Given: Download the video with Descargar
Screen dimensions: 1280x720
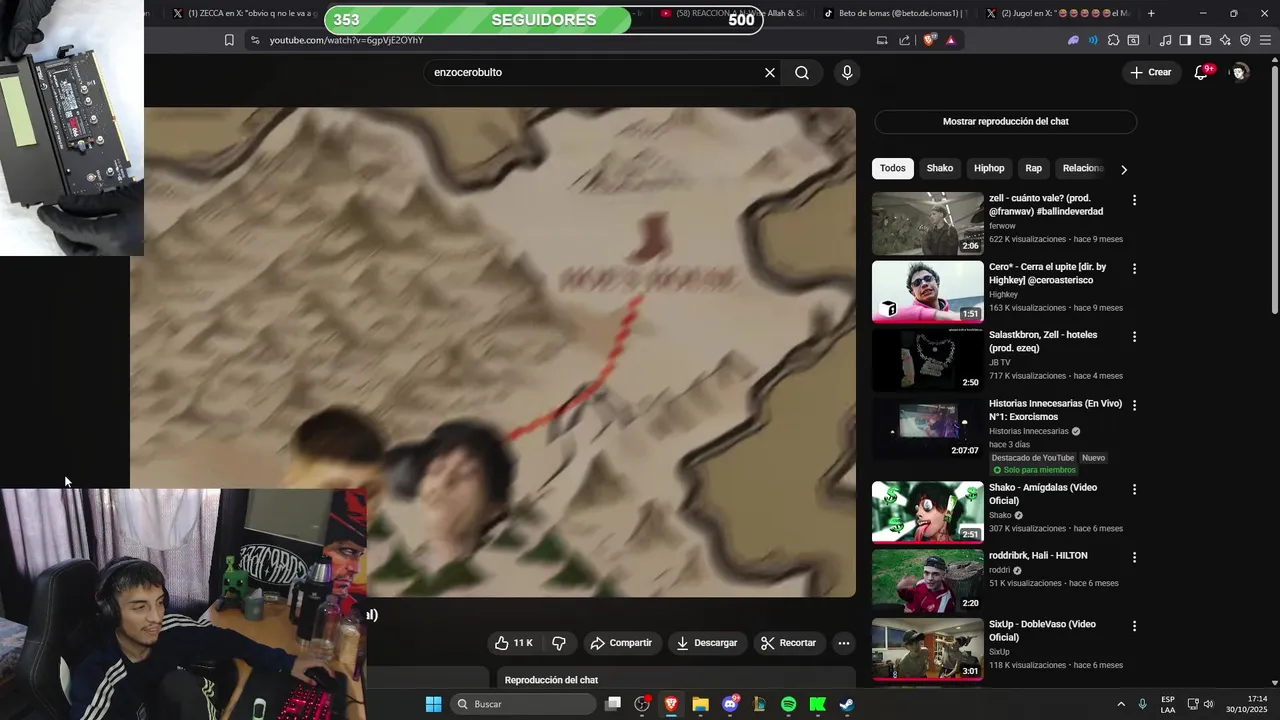Looking at the screenshot, I should tap(706, 643).
